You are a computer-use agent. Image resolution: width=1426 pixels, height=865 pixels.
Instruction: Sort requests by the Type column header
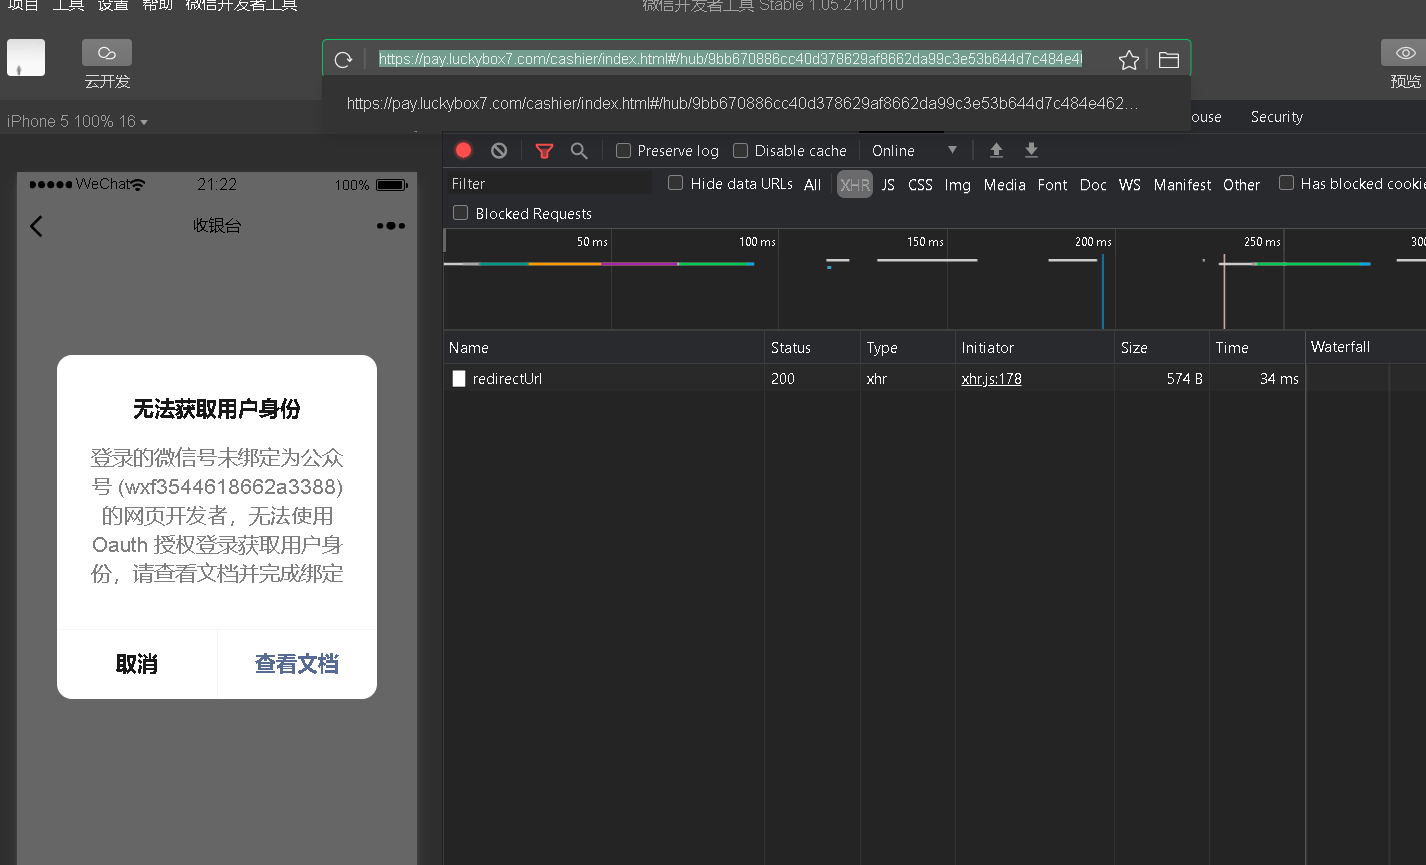coord(908,348)
